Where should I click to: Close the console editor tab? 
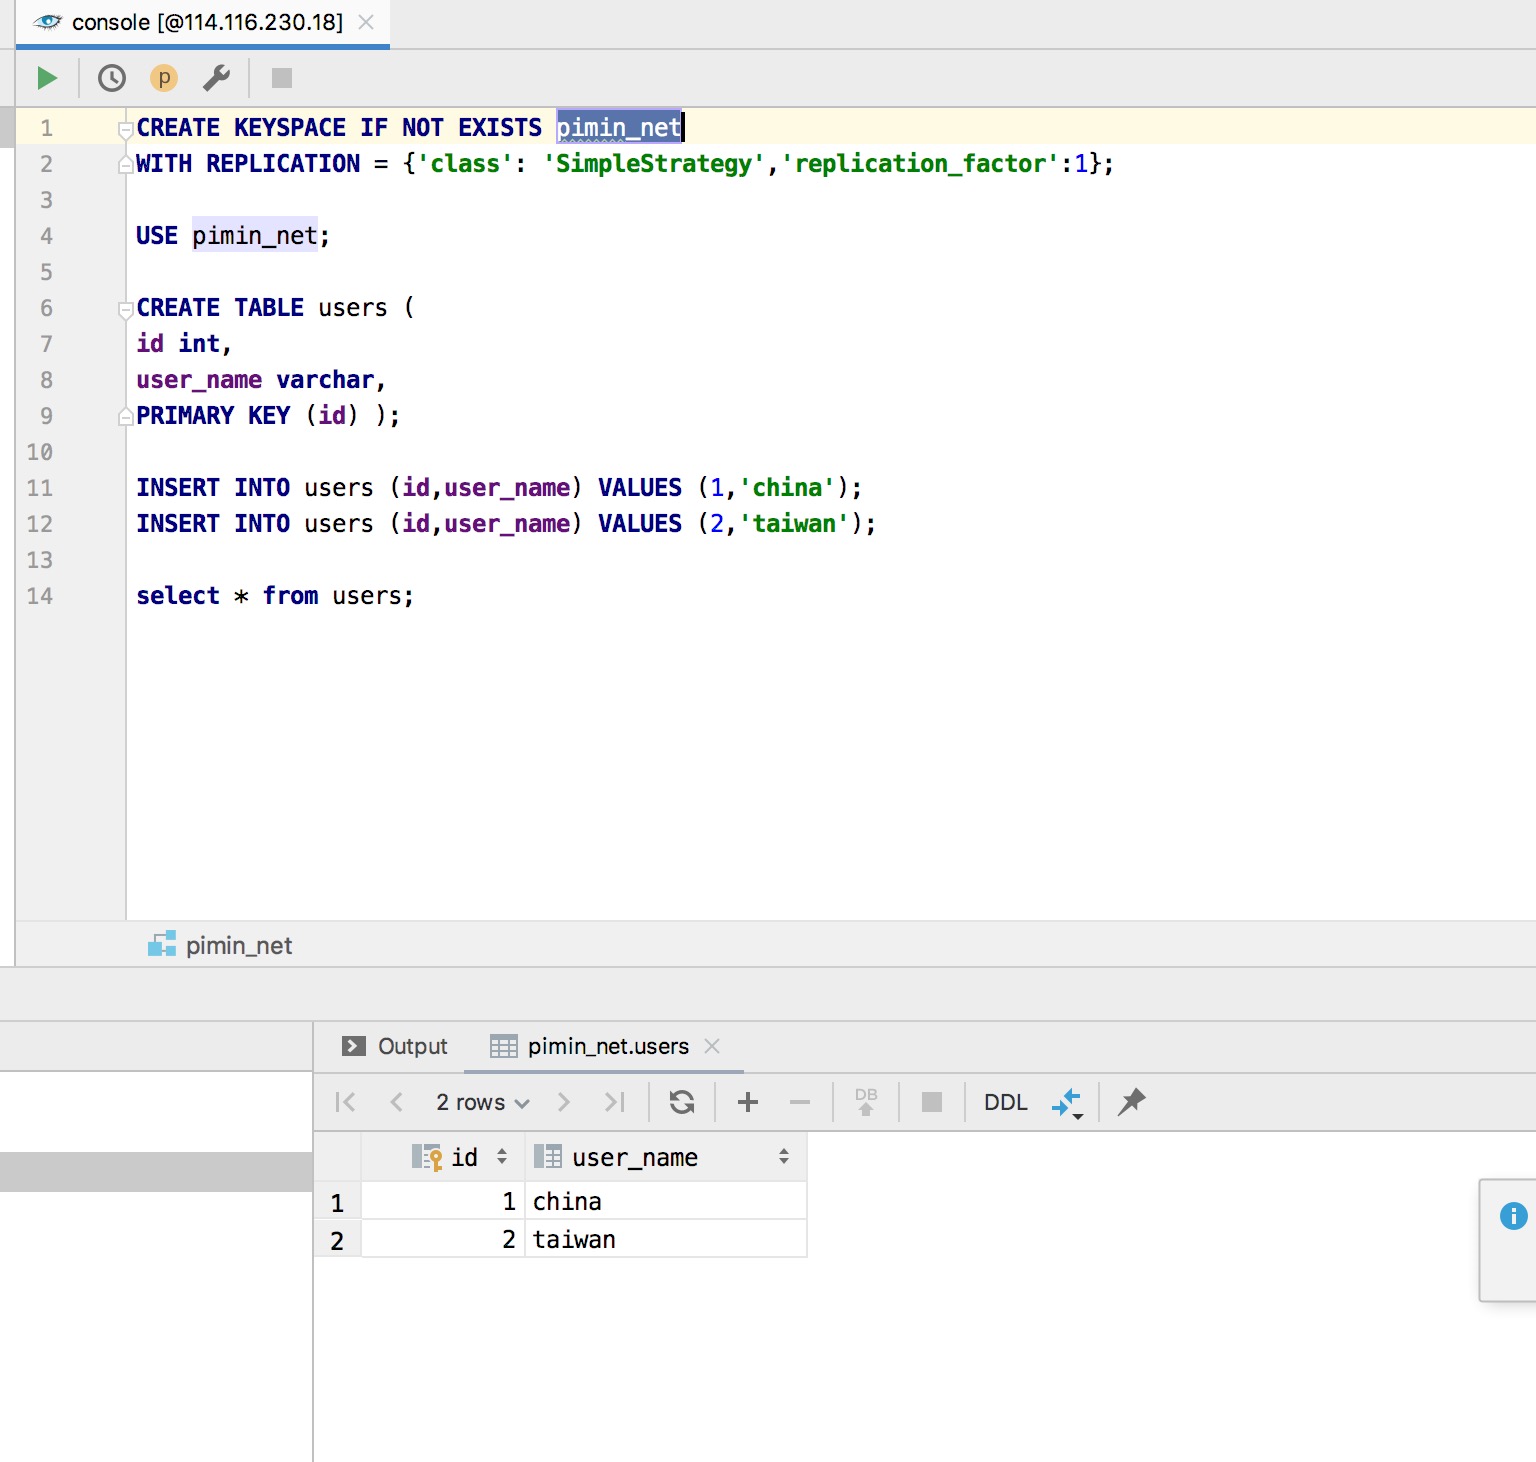coord(366,22)
